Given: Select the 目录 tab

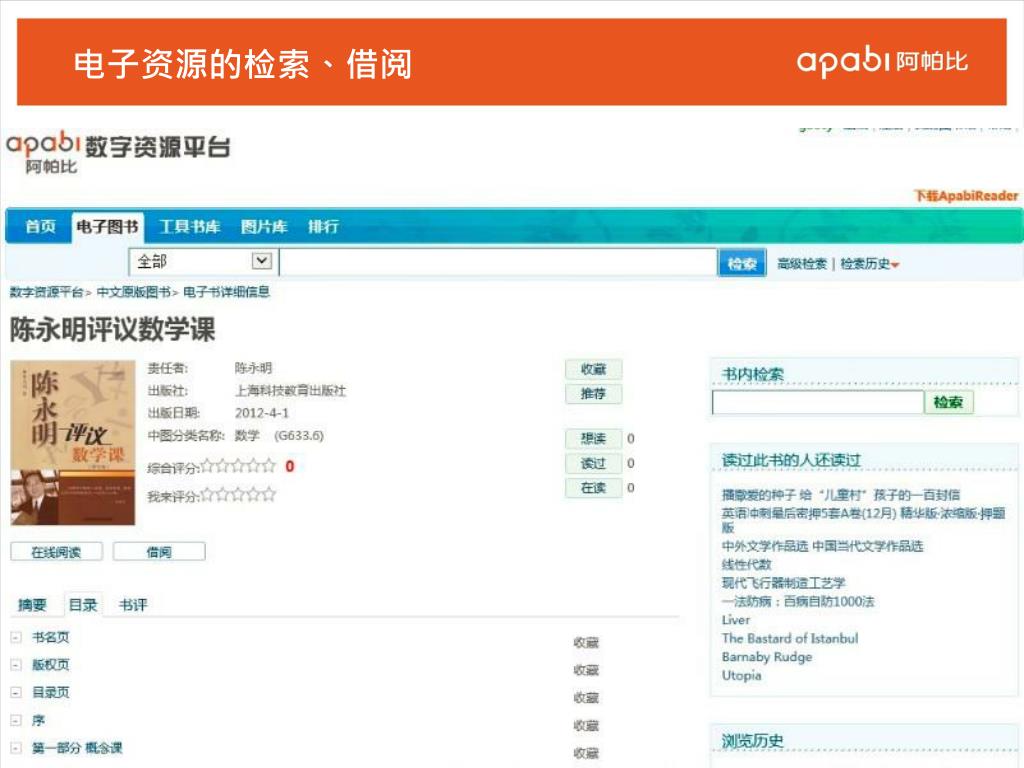Looking at the screenshot, I should click(83, 605).
